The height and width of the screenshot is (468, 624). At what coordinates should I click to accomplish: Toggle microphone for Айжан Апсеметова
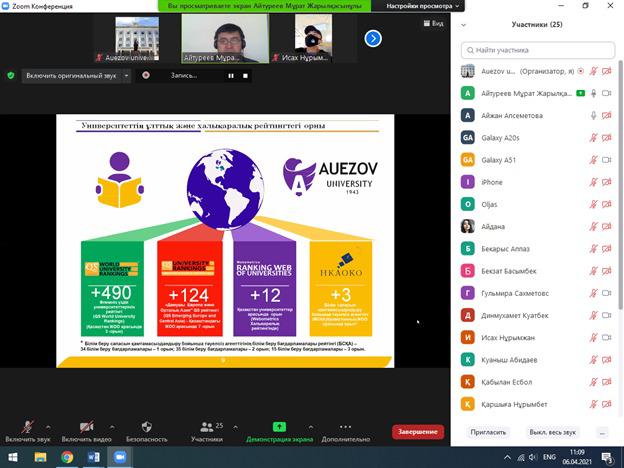[x=593, y=115]
